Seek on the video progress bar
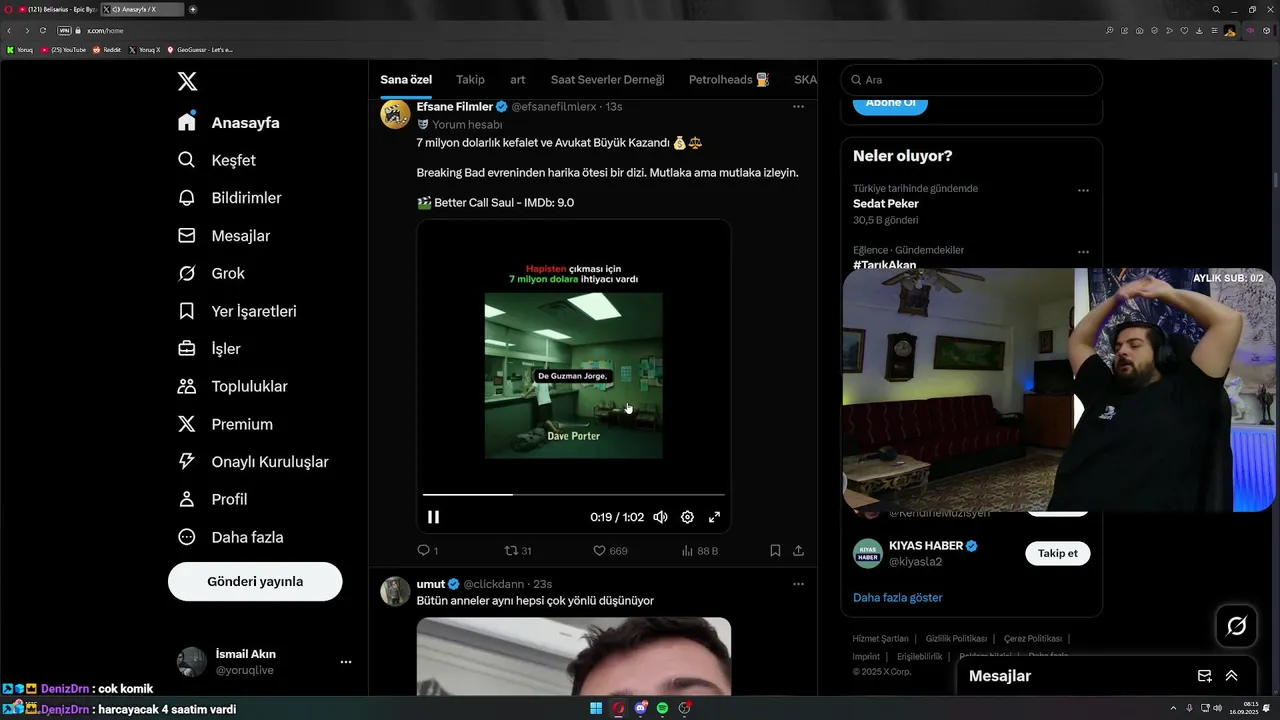Screen dimensions: 1280x720 click(x=573, y=494)
